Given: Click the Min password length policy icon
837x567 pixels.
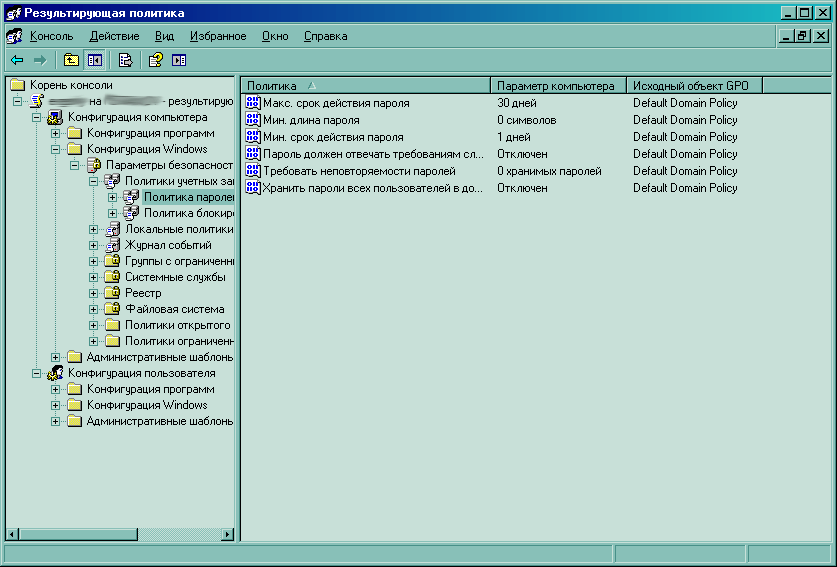Looking at the screenshot, I should pyautogui.click(x=252, y=120).
